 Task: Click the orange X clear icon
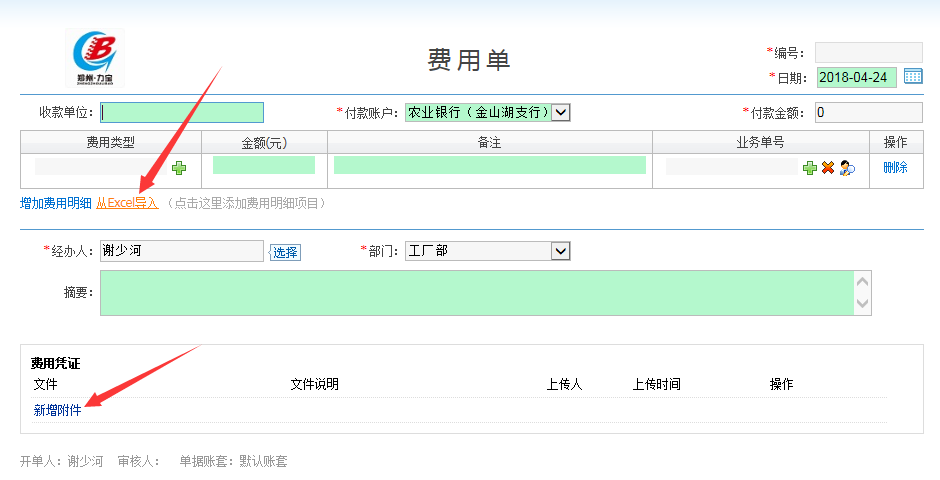(x=828, y=168)
